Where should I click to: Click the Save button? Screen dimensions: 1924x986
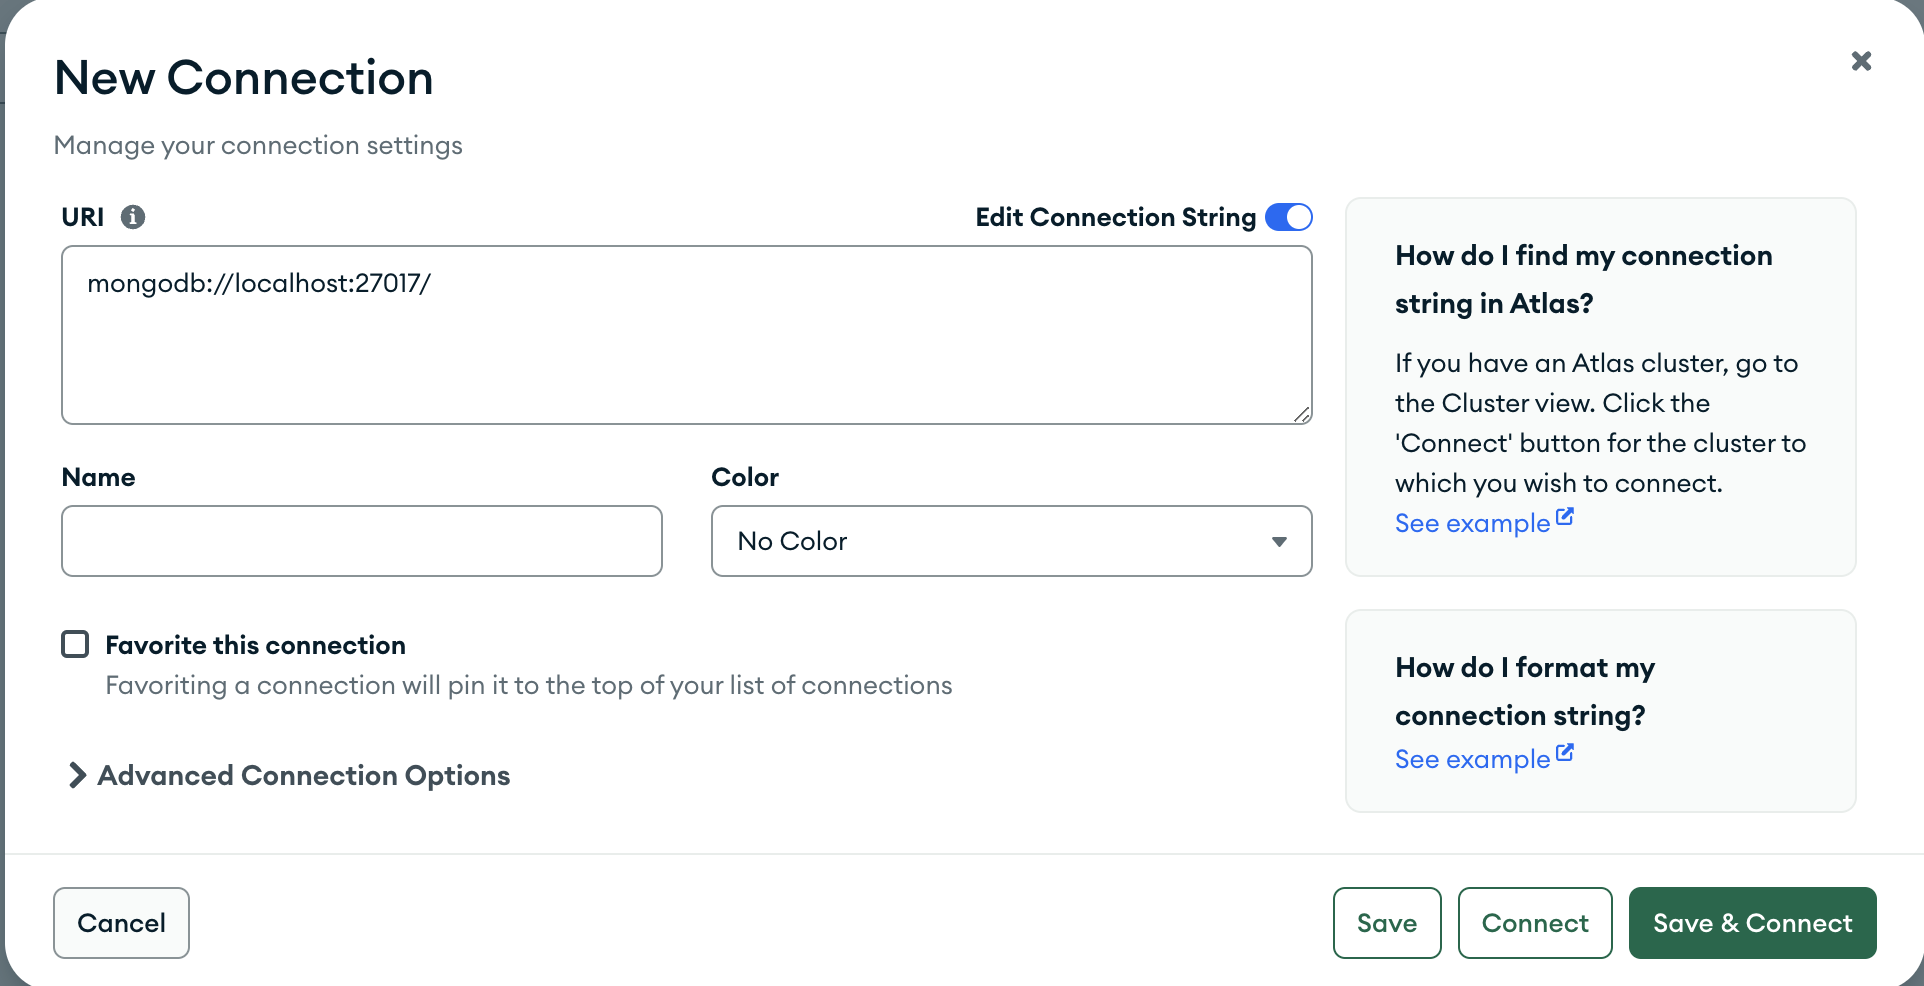coord(1387,922)
